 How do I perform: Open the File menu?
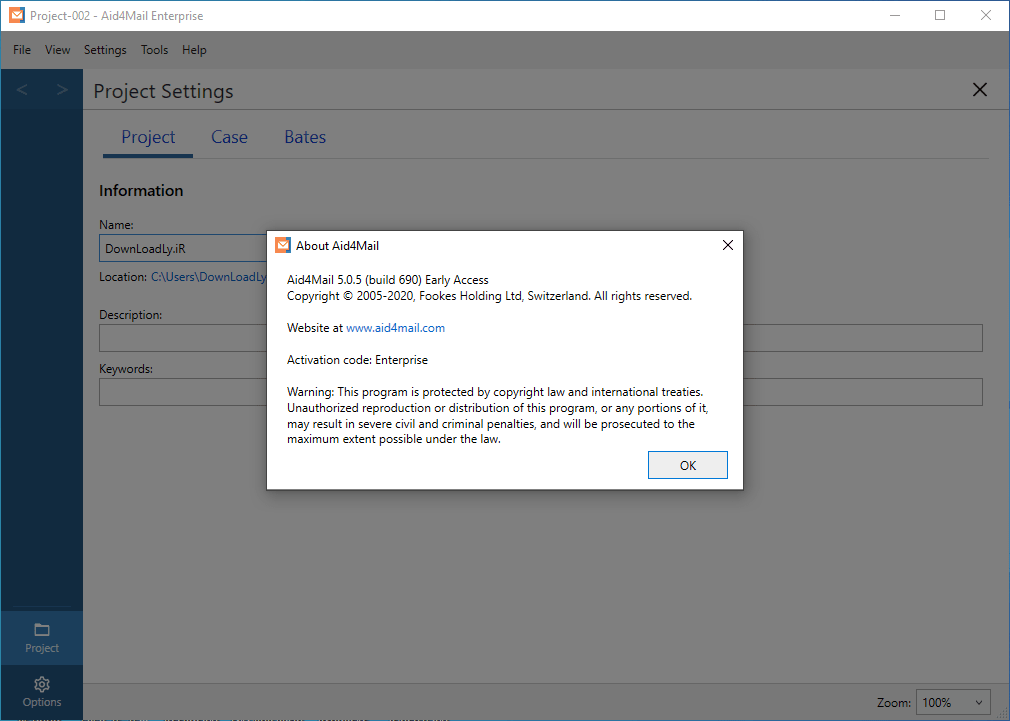tap(21, 49)
